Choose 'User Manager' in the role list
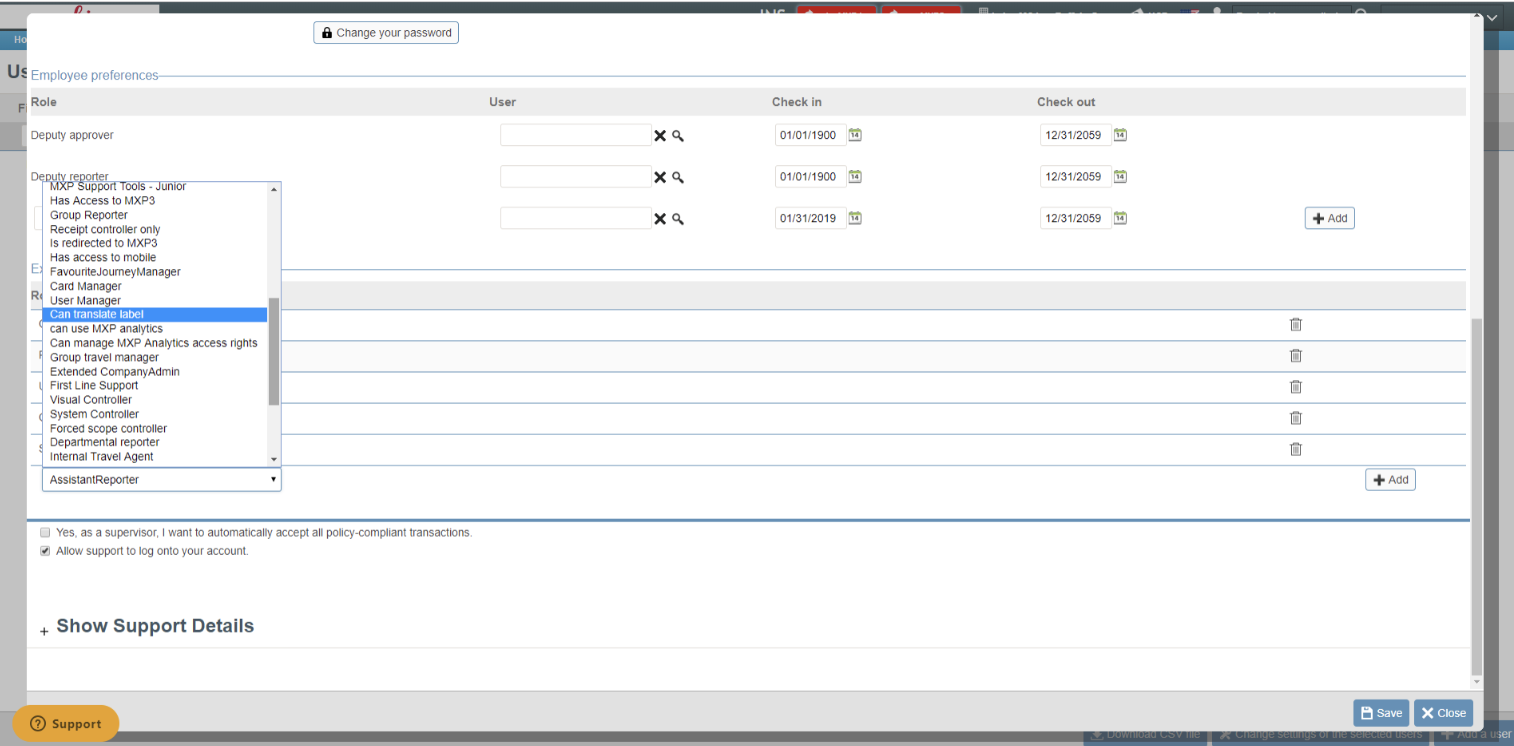Viewport: 1514px width, 746px height. point(85,301)
